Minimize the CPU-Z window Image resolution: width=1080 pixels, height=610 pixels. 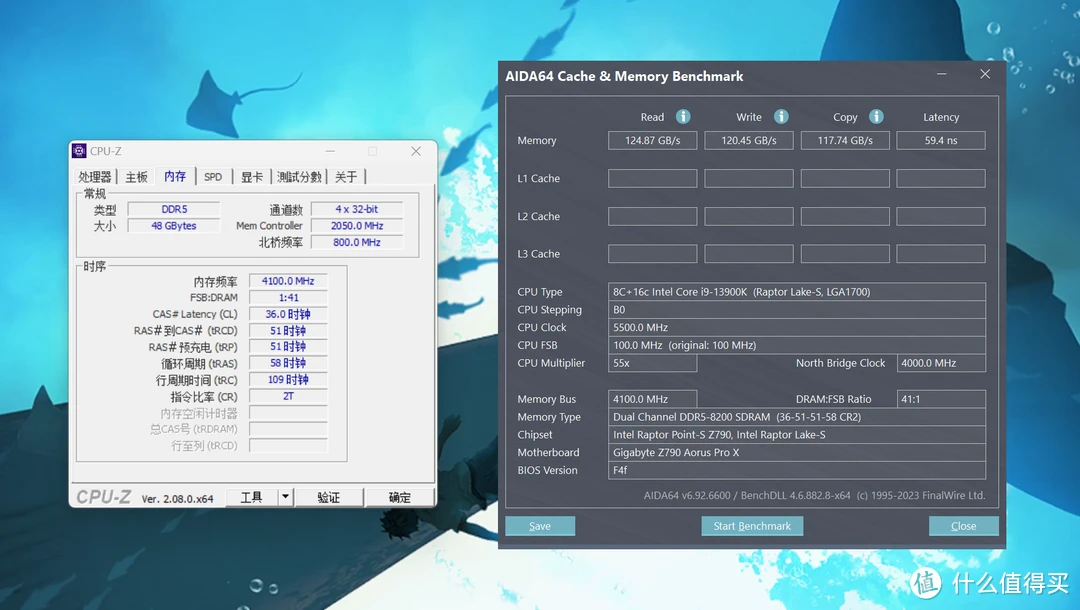(331, 151)
